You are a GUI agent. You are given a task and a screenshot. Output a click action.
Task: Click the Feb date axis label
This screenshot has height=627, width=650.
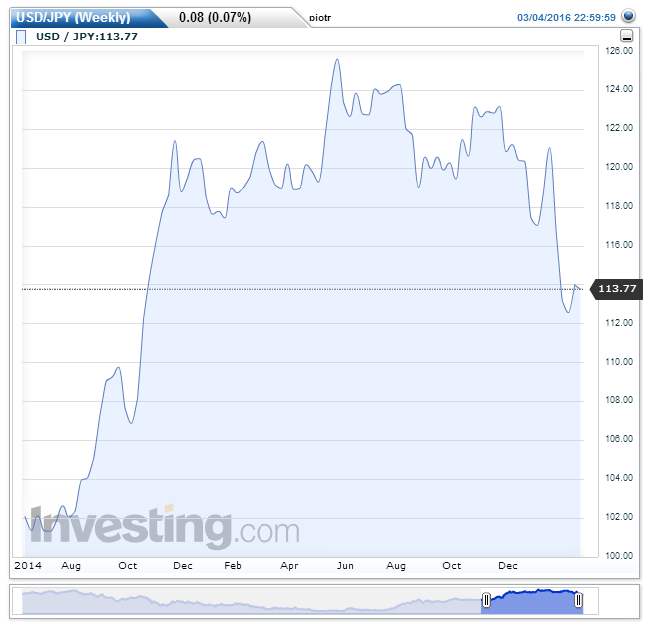[233, 565]
